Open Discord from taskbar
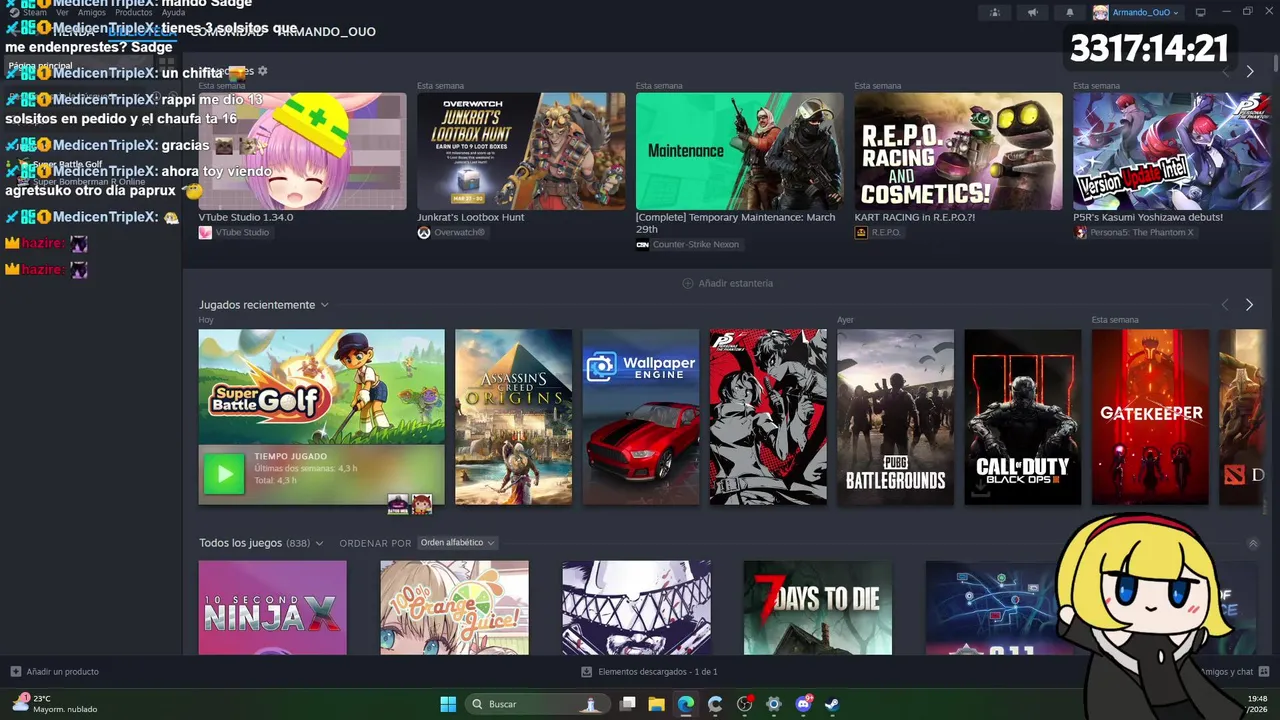 (803, 704)
